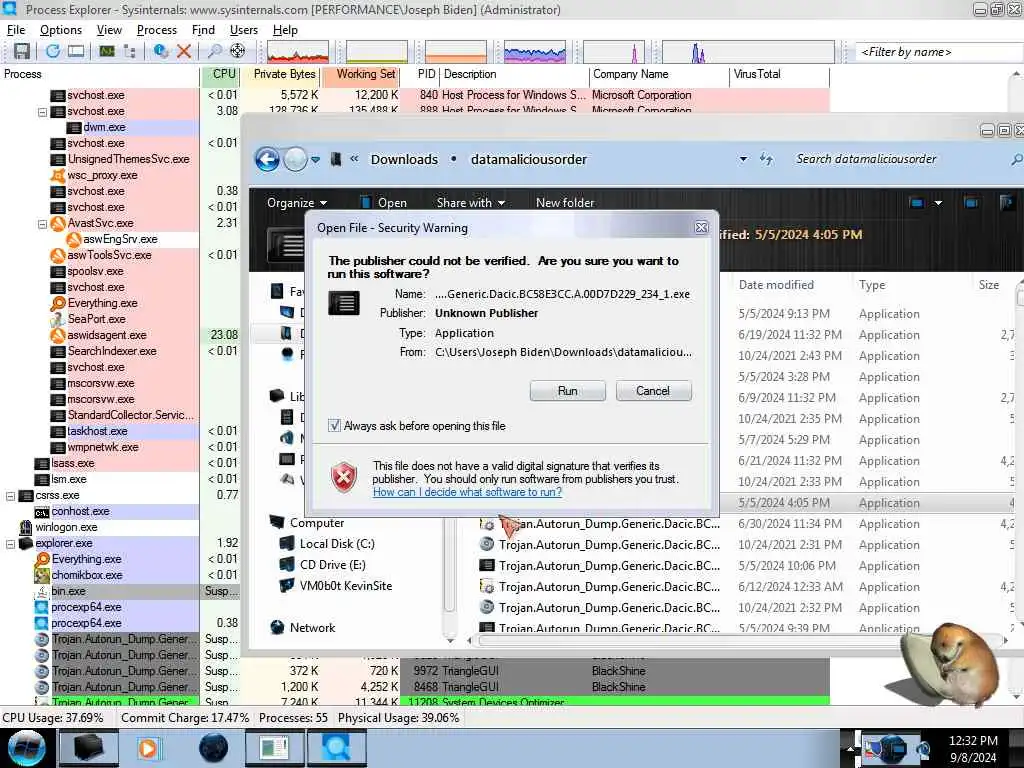Open the Process Explorer magnifier taskbar icon

coord(336,748)
